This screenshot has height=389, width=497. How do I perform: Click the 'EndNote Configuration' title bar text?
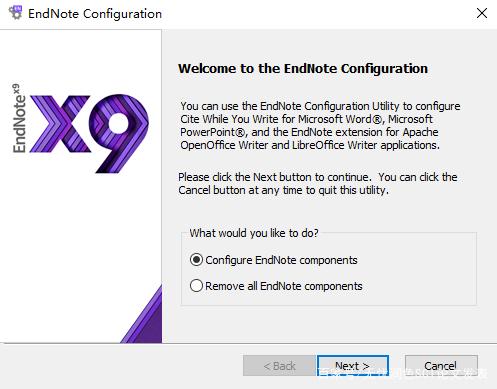[95, 14]
